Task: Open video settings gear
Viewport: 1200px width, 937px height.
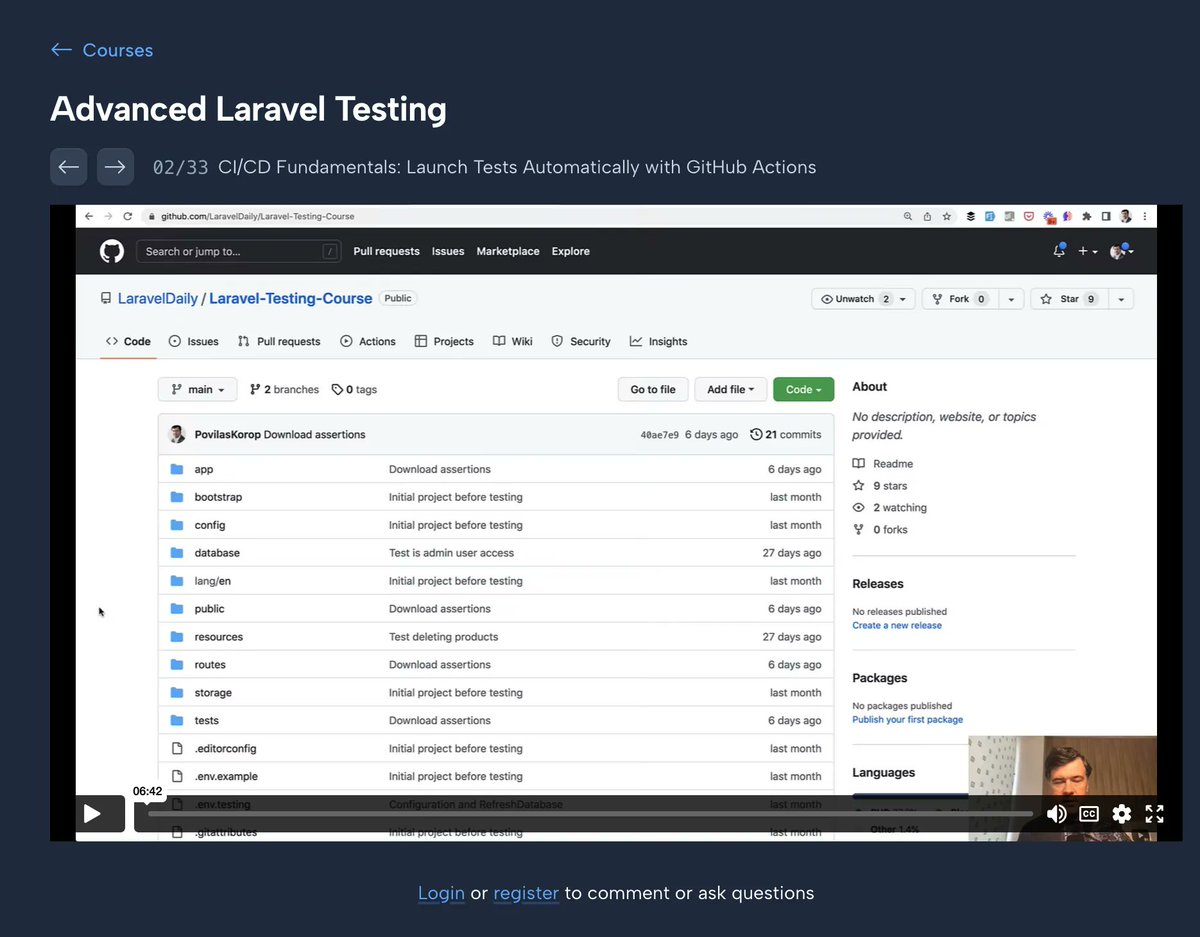Action: point(1122,814)
